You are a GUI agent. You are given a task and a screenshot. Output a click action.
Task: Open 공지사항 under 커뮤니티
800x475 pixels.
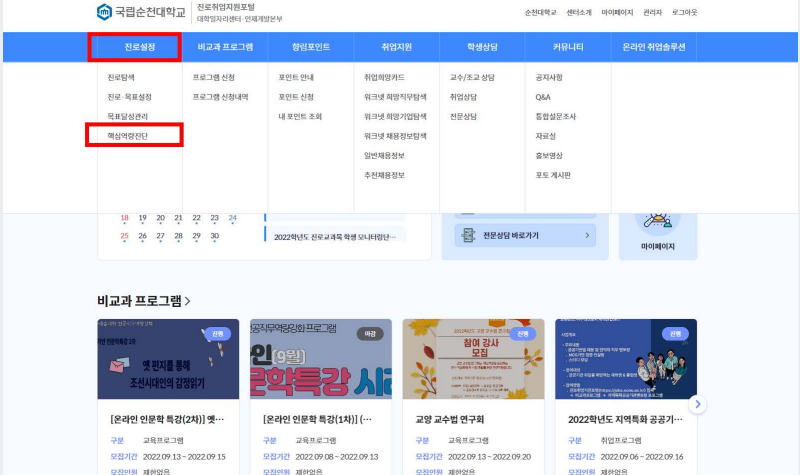(550, 77)
